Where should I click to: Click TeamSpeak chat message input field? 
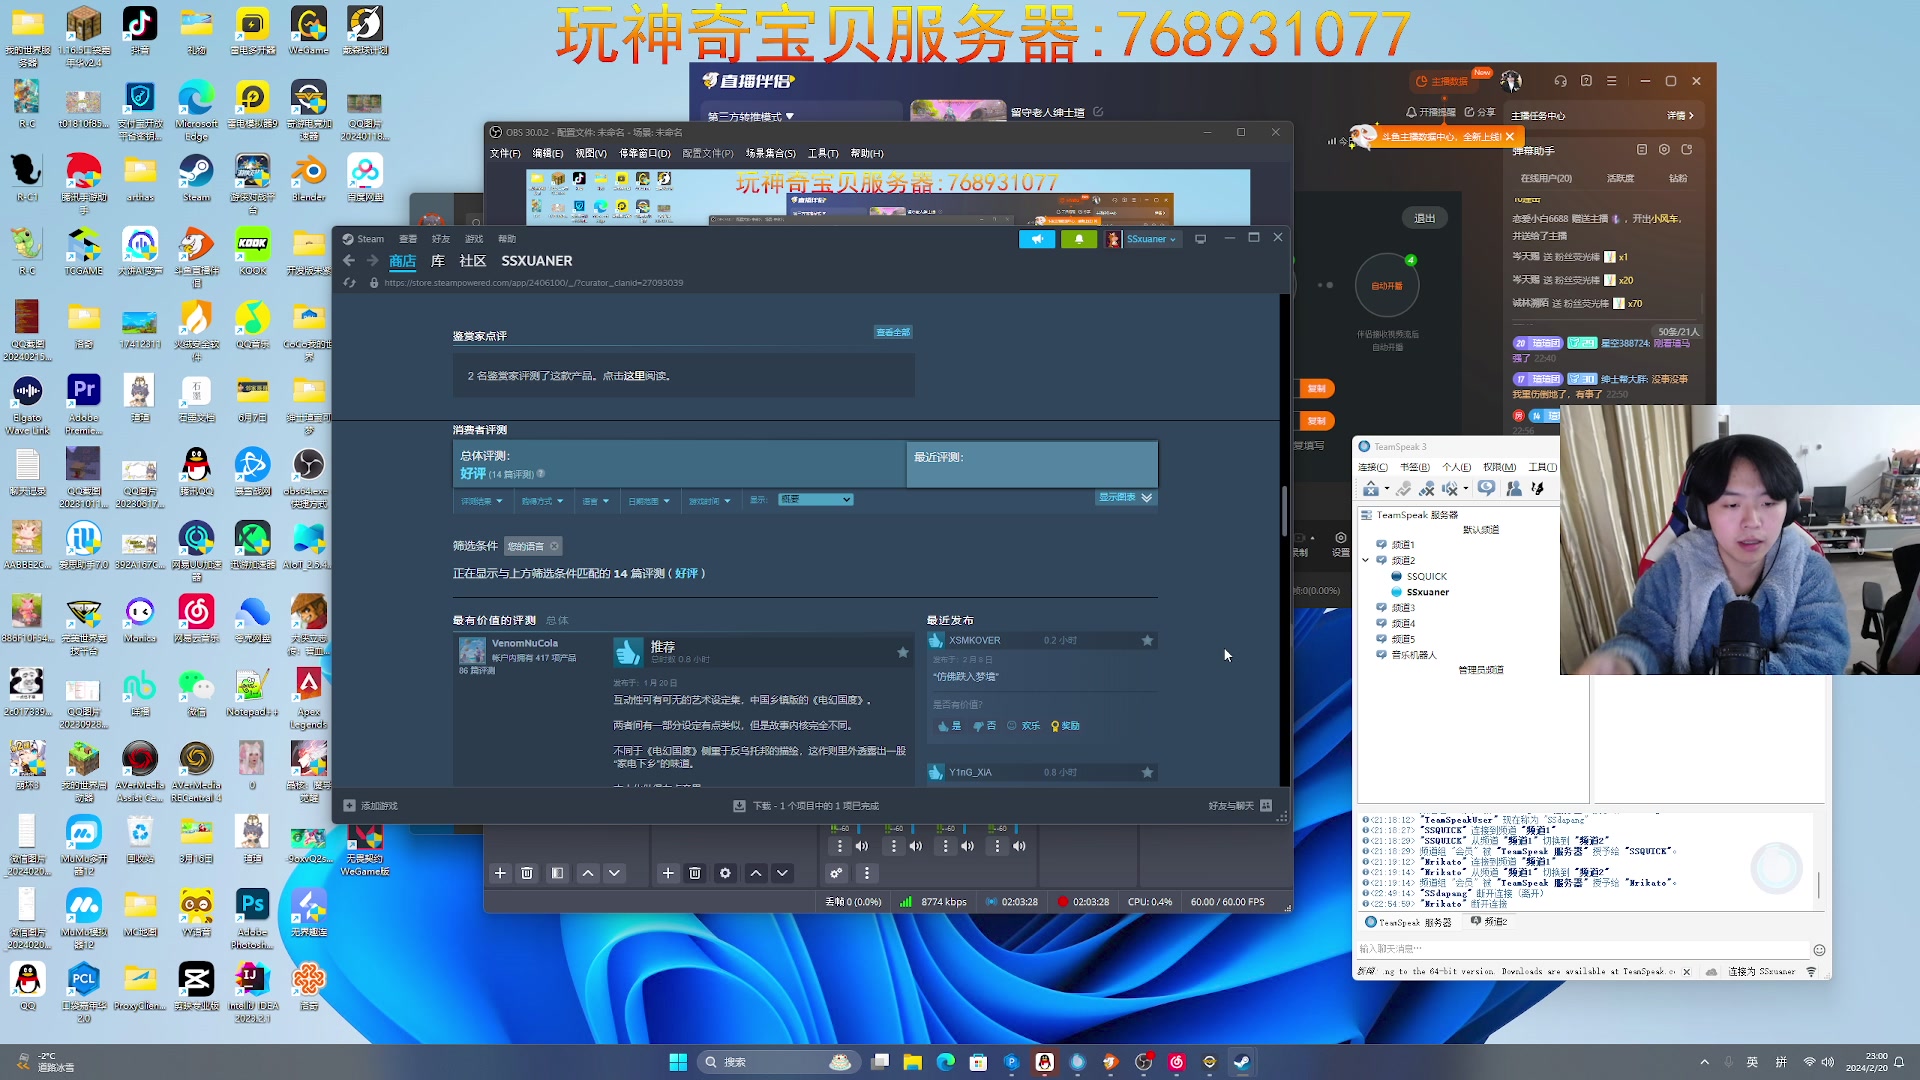(1582, 949)
